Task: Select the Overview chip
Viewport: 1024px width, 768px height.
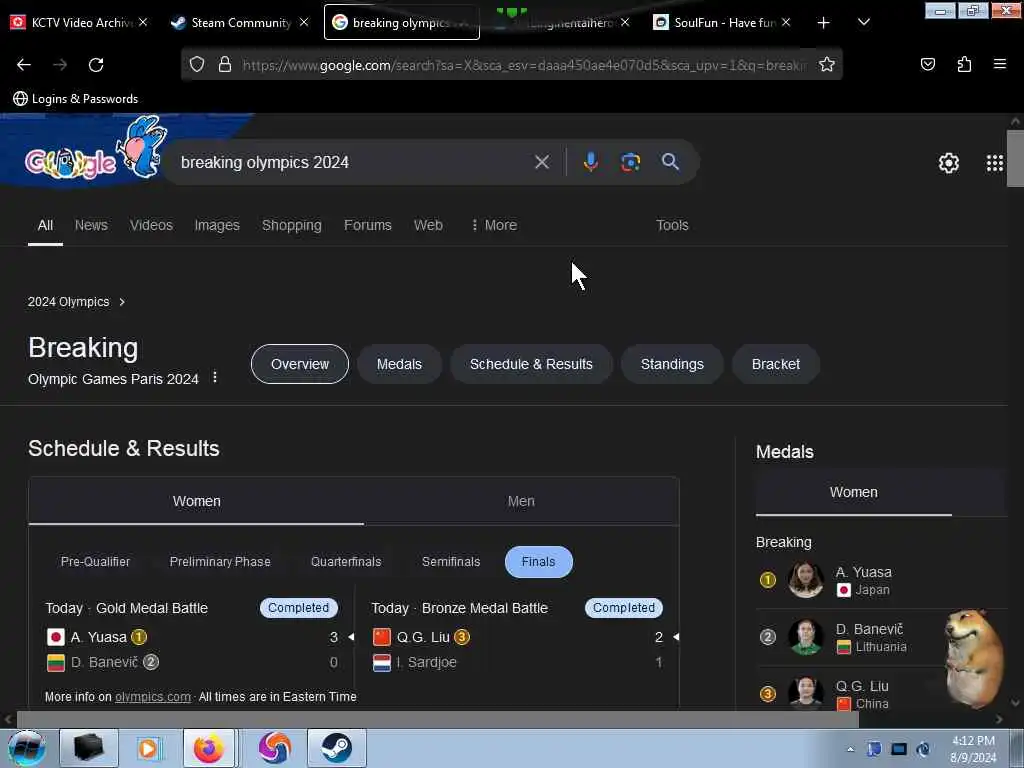Action: click(x=300, y=364)
